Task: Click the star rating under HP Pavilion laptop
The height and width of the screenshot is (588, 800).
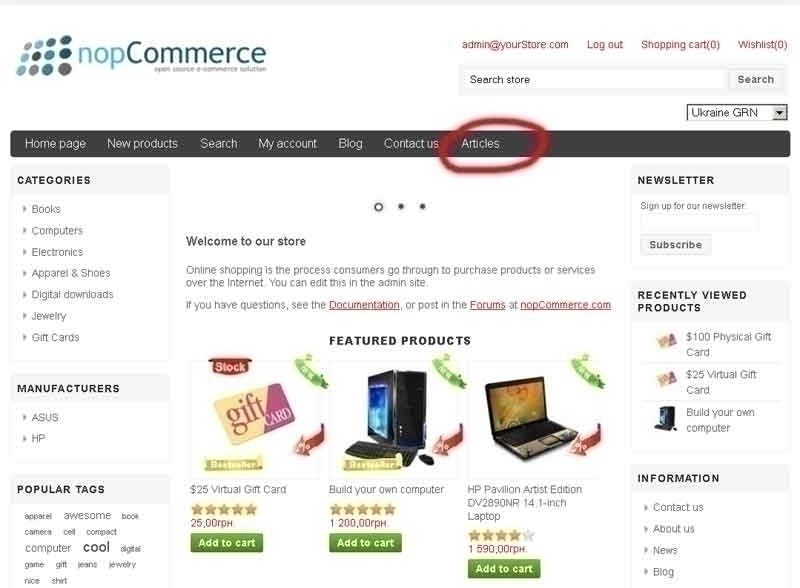Action: (501, 535)
